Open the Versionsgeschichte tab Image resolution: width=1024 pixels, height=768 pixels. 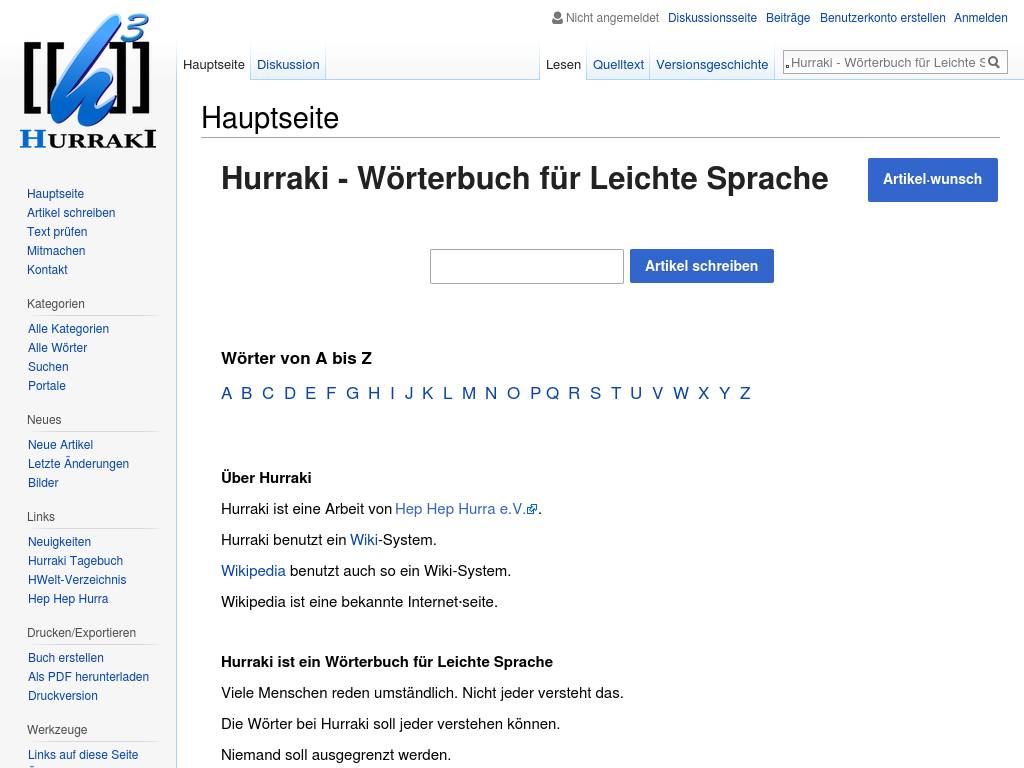[x=712, y=64]
